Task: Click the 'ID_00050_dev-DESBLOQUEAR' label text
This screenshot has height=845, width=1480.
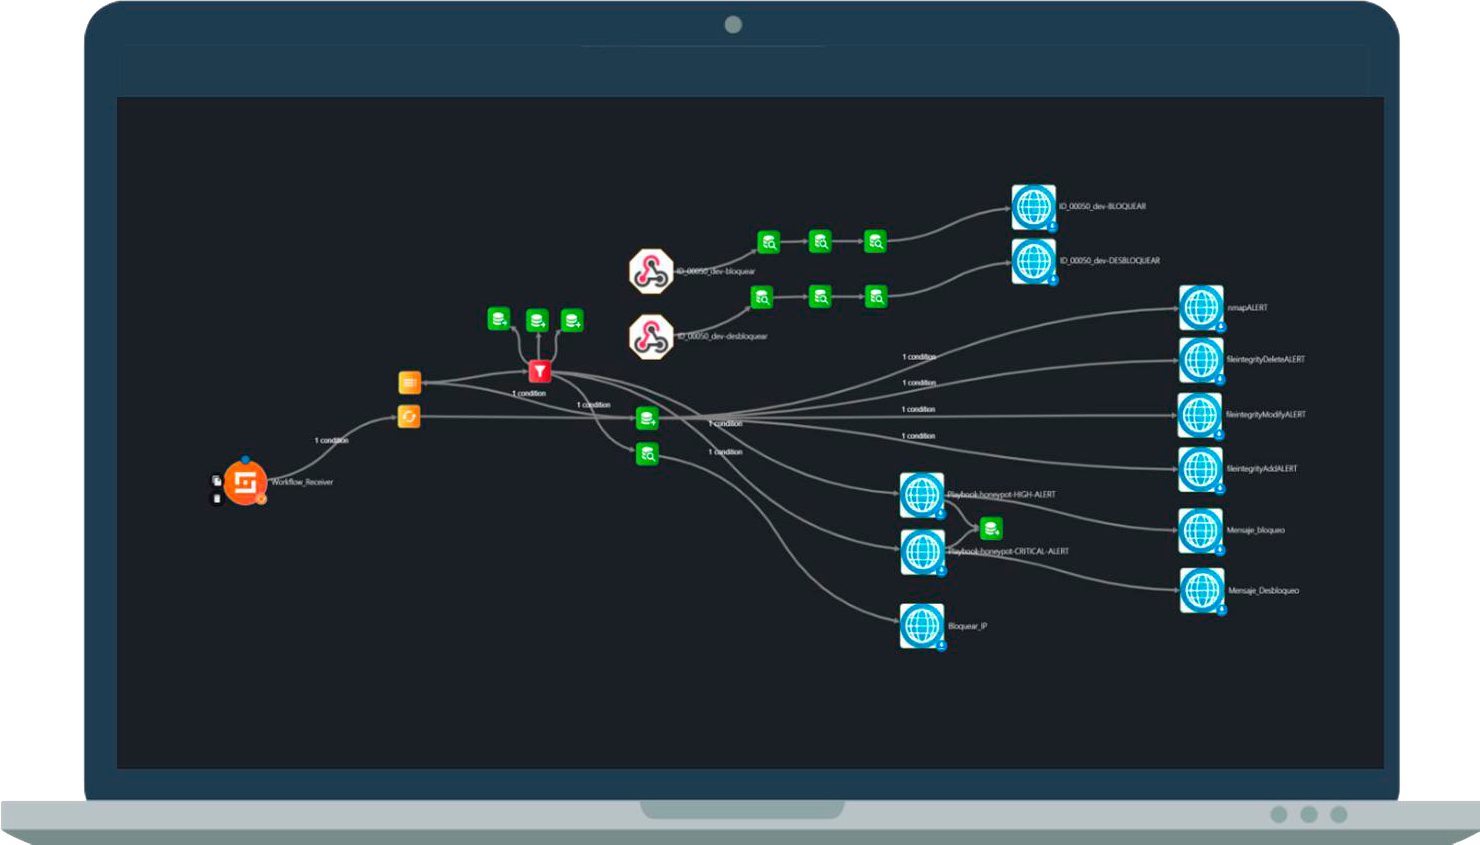Action: [x=1110, y=260]
